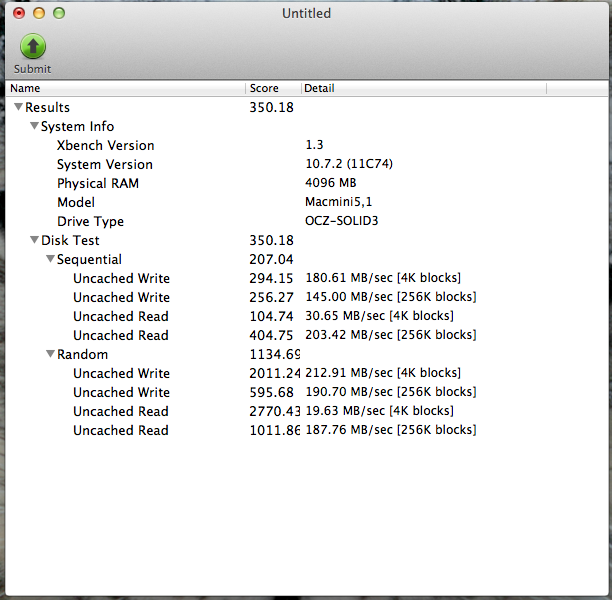The width and height of the screenshot is (612, 600).
Task: Click the score 104.74
Action: [271, 316]
